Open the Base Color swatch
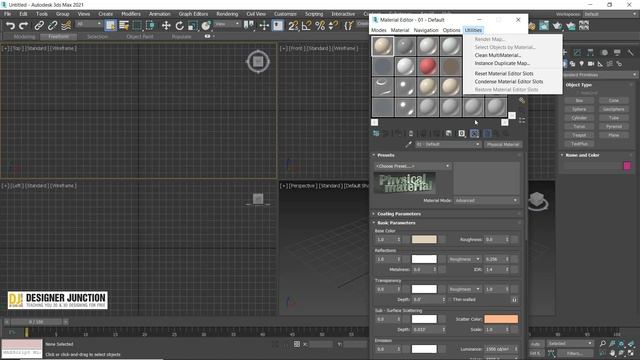 [x=424, y=239]
